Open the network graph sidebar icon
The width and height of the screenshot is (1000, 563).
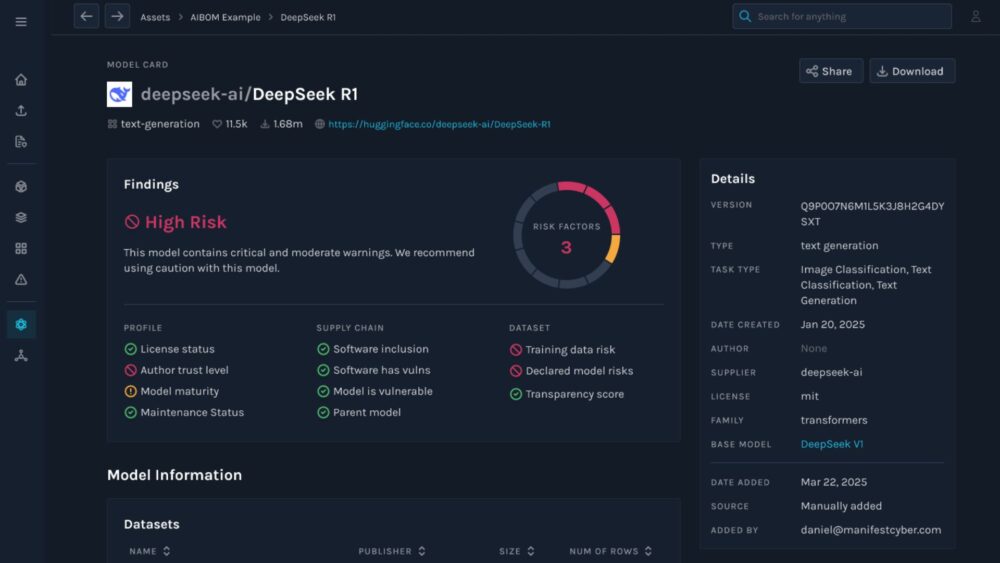coord(21,355)
